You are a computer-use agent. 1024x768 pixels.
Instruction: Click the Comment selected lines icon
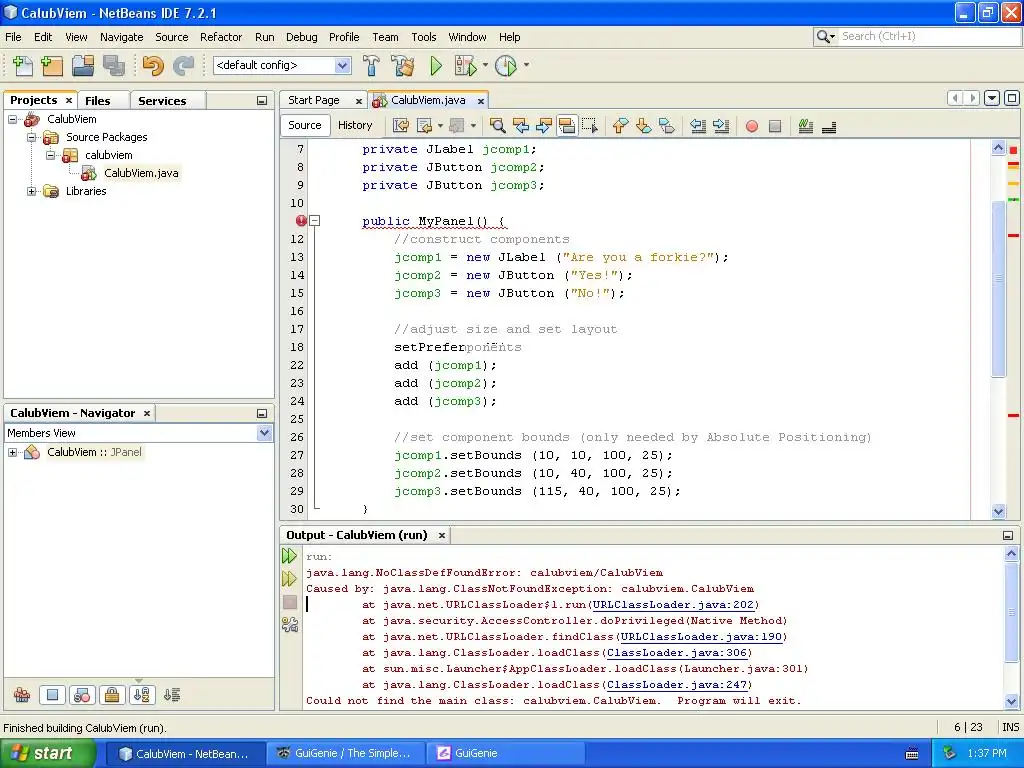tap(805, 126)
